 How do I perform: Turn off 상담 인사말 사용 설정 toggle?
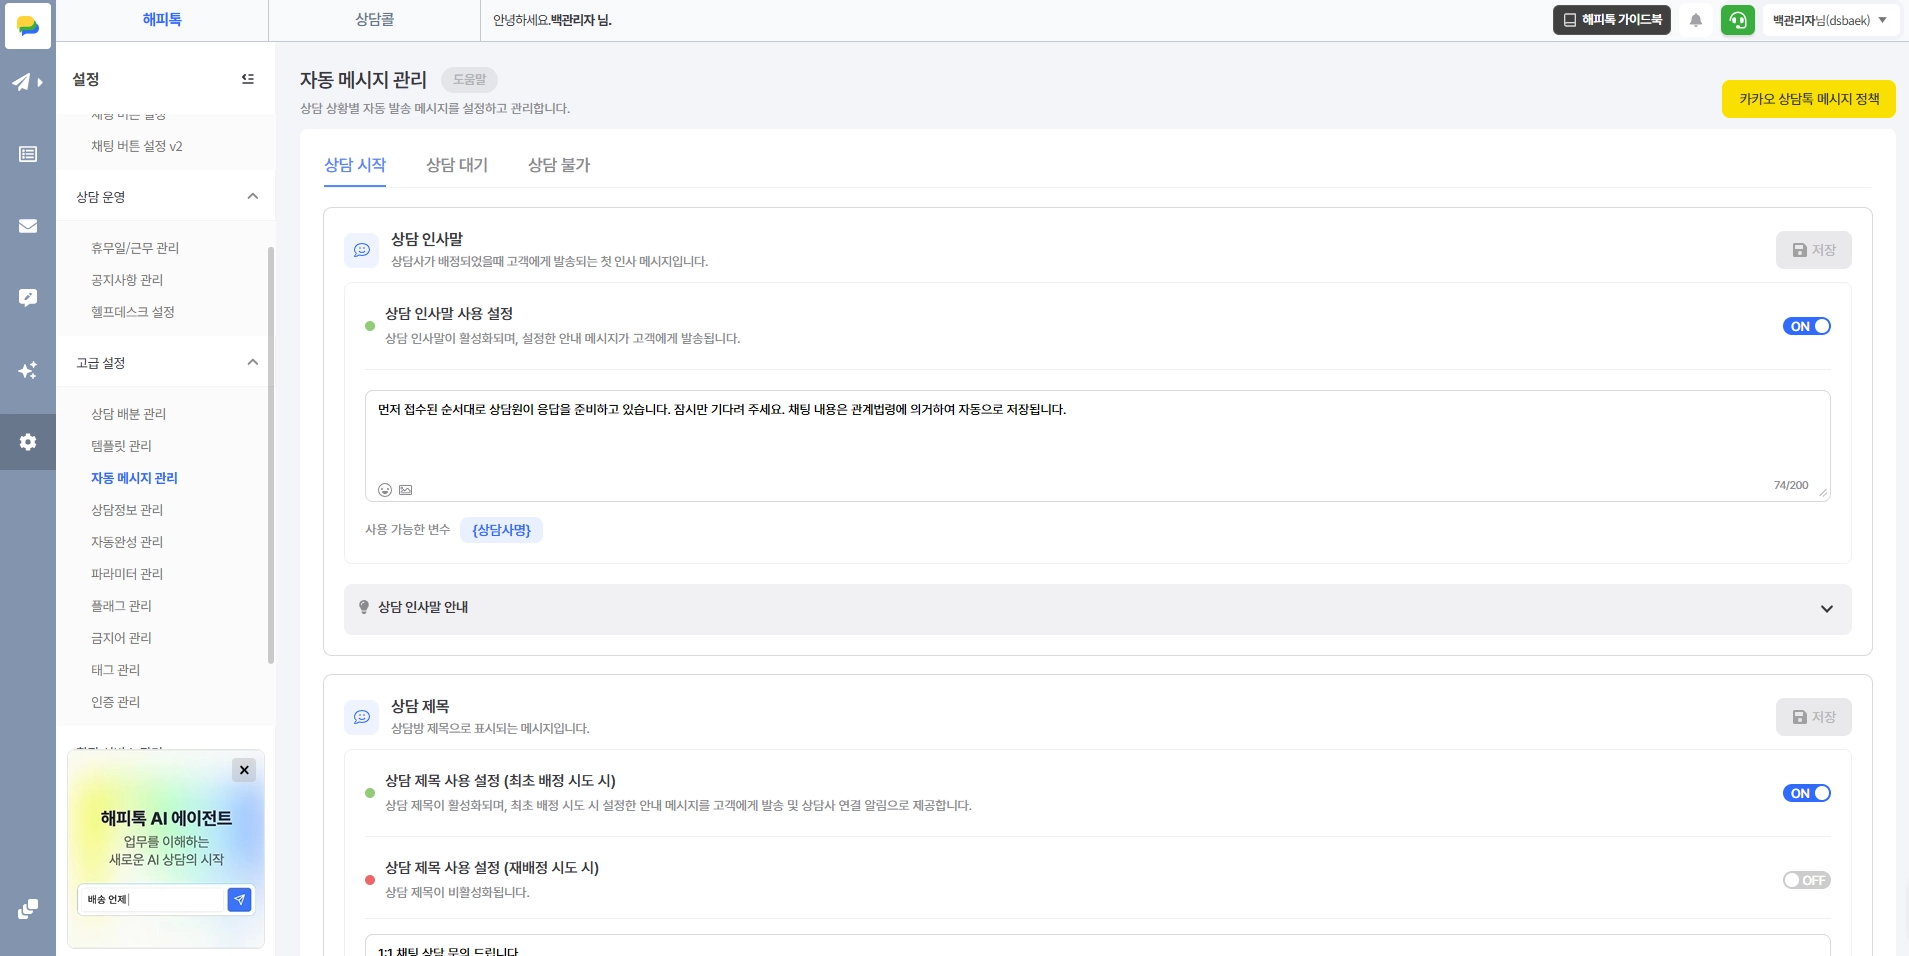[1807, 326]
